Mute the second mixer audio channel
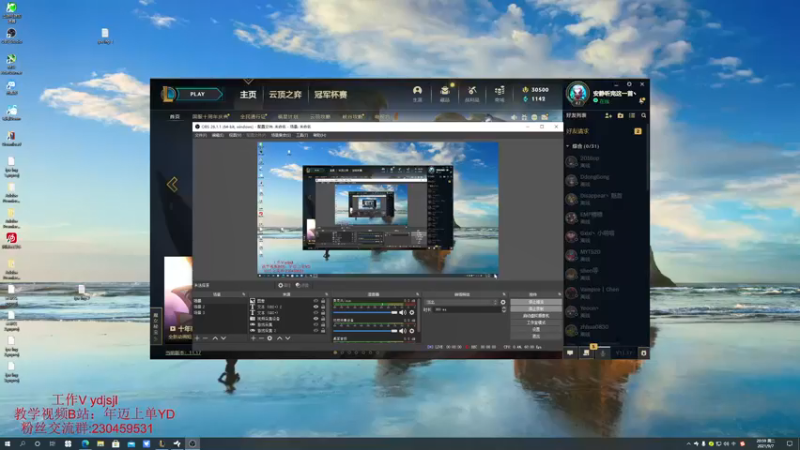Viewport: 800px width, 450px height. pos(403,331)
